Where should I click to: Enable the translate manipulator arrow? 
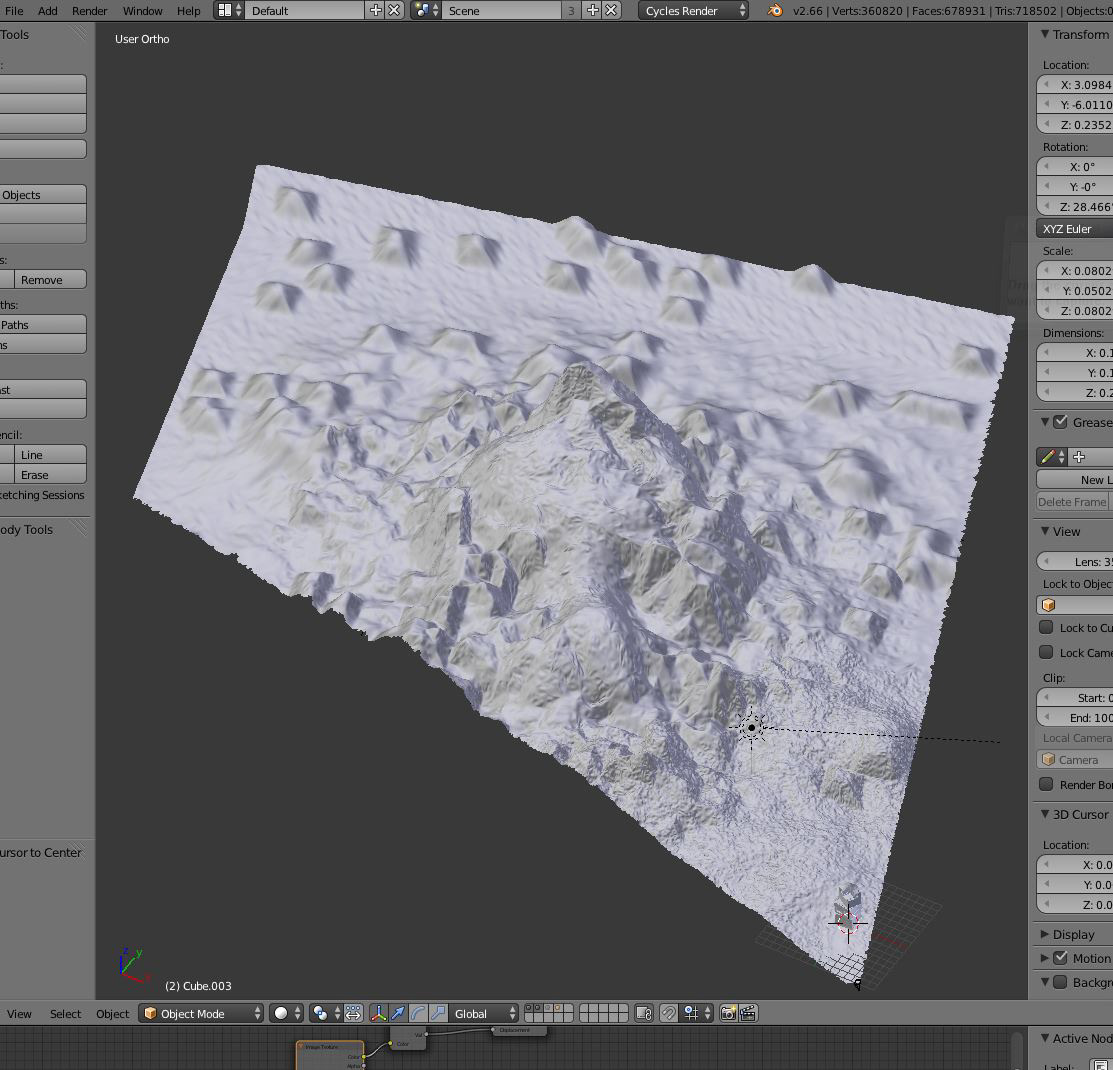(x=398, y=1013)
